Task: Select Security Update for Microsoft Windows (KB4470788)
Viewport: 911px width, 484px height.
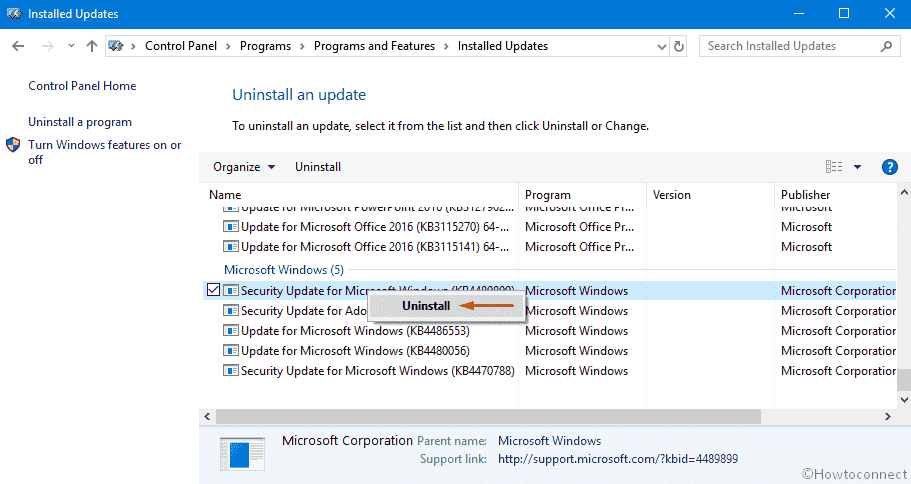Action: tap(378, 371)
